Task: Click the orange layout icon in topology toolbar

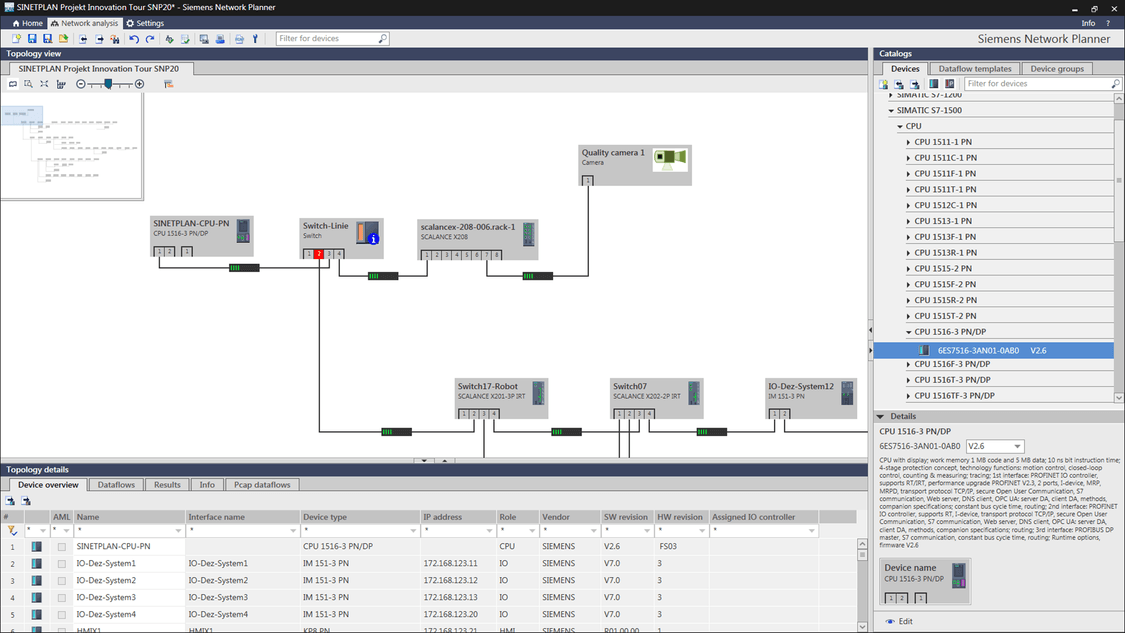Action: [x=169, y=84]
